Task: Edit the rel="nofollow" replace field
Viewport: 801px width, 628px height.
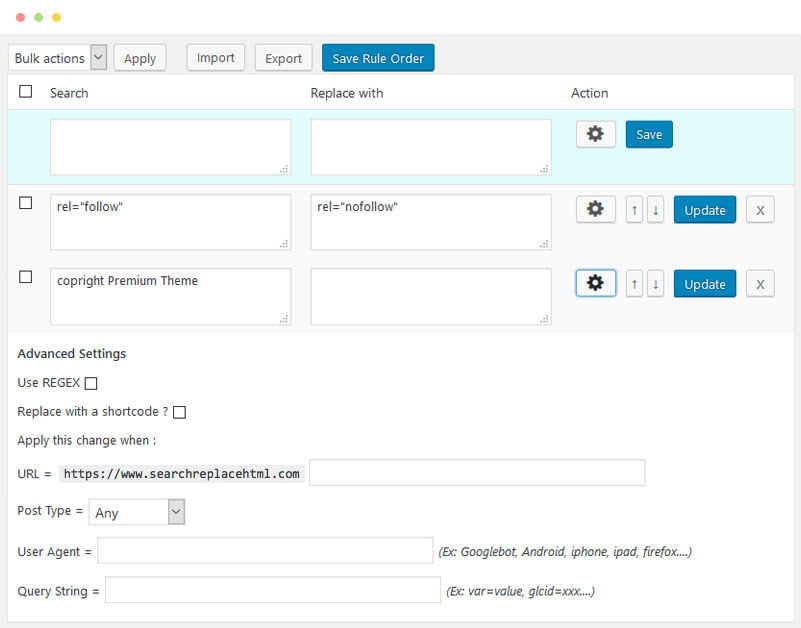Action: 431,222
